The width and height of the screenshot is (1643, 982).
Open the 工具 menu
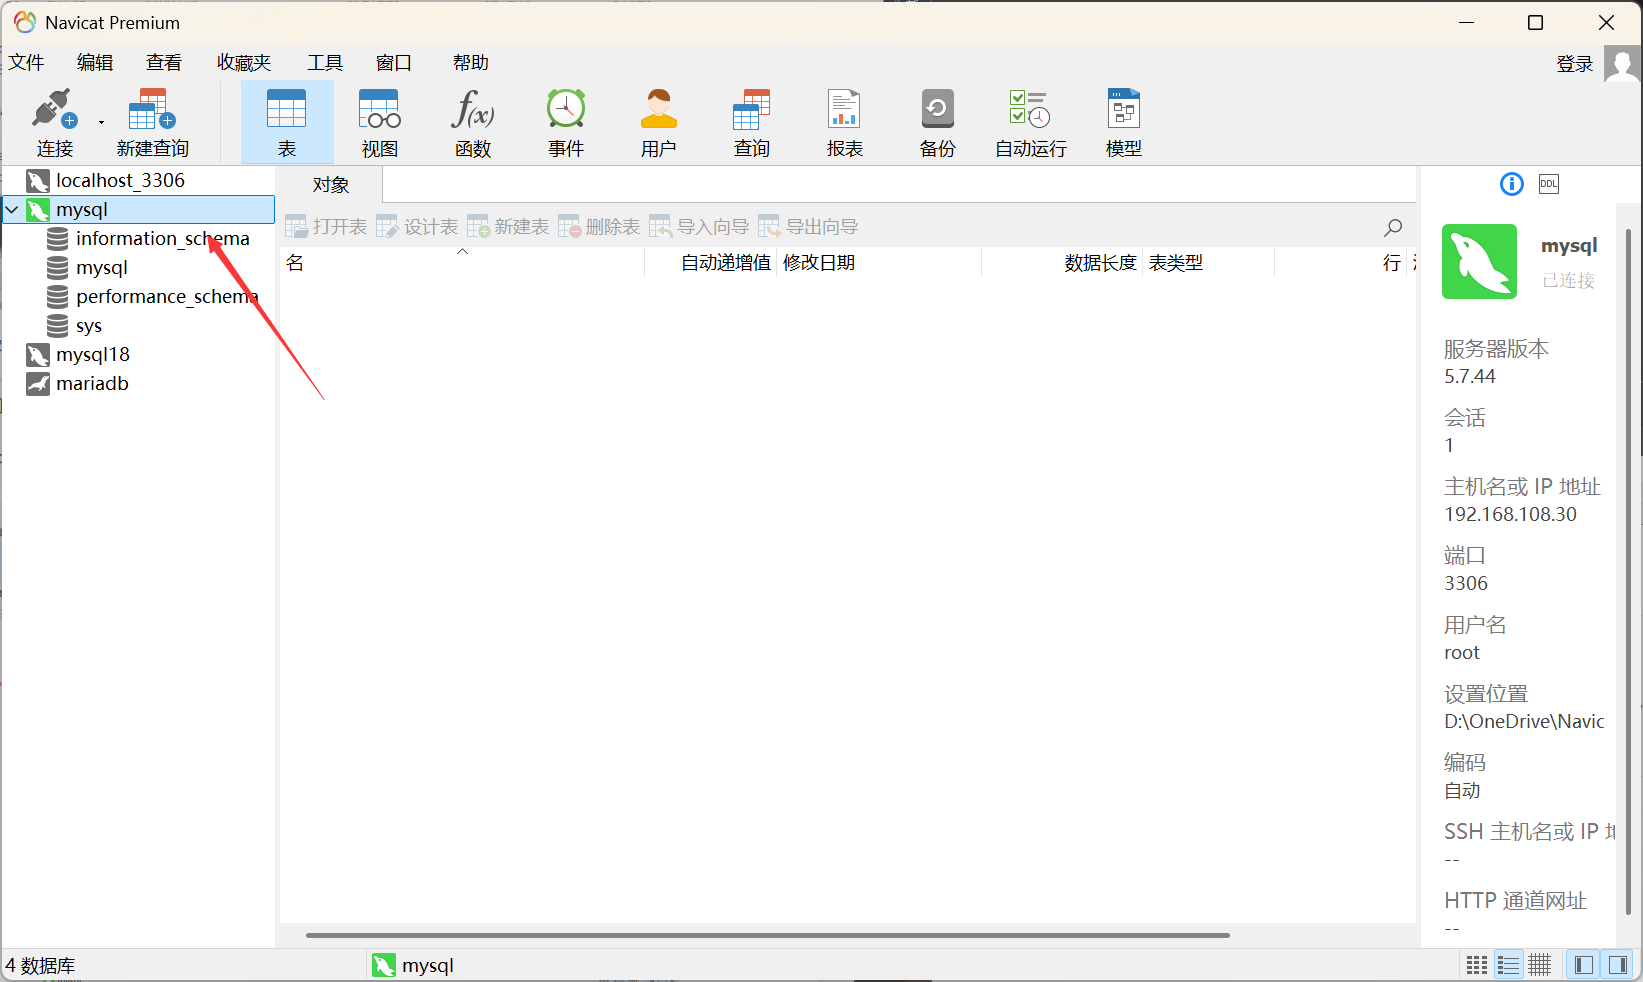click(x=325, y=62)
